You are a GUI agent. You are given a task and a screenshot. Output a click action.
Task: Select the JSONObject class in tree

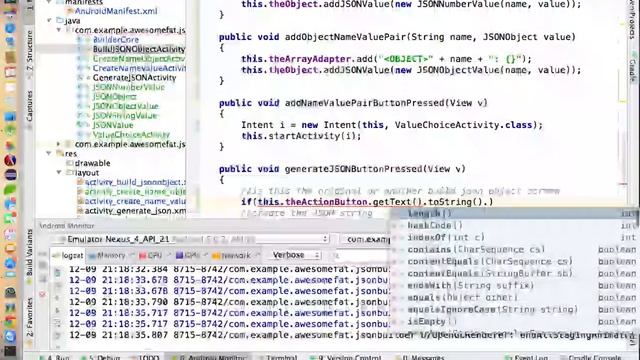(x=114, y=97)
